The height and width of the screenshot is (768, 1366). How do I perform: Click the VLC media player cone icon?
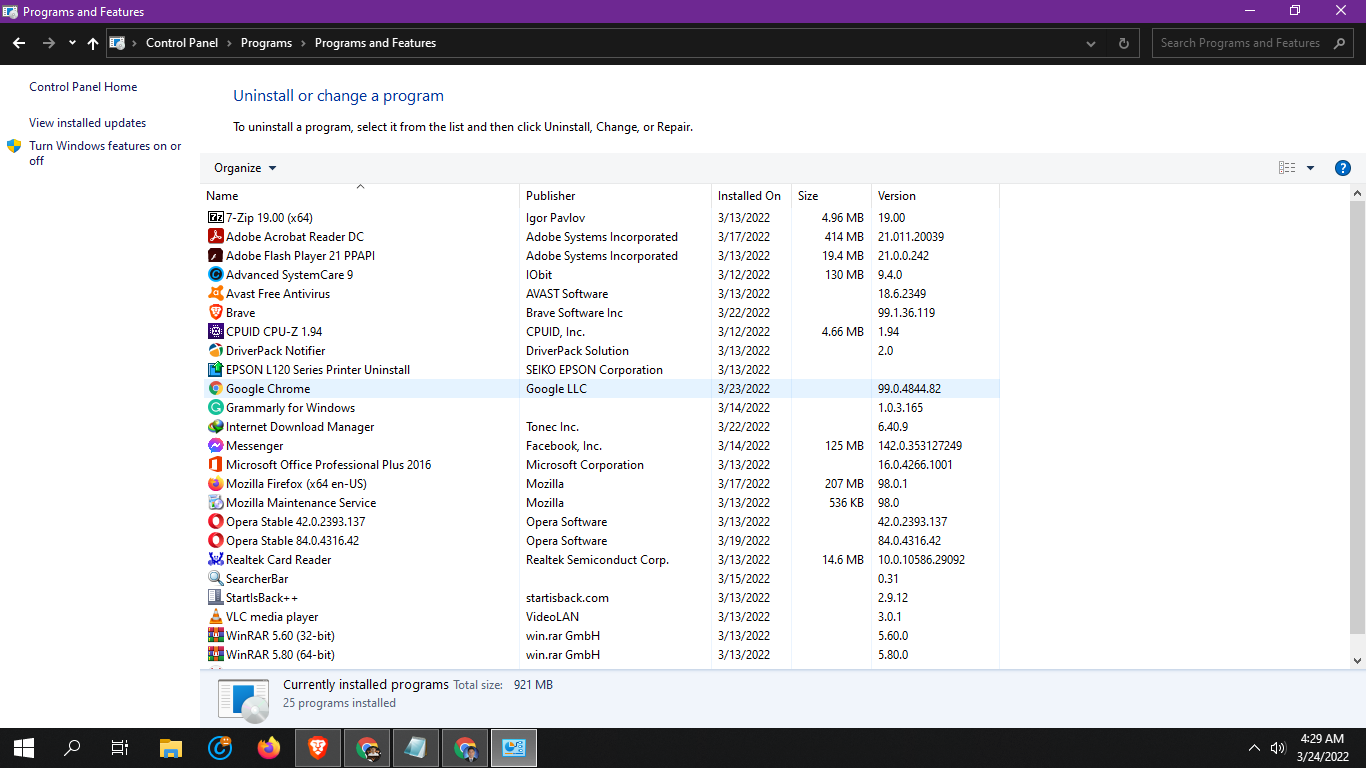click(x=215, y=616)
